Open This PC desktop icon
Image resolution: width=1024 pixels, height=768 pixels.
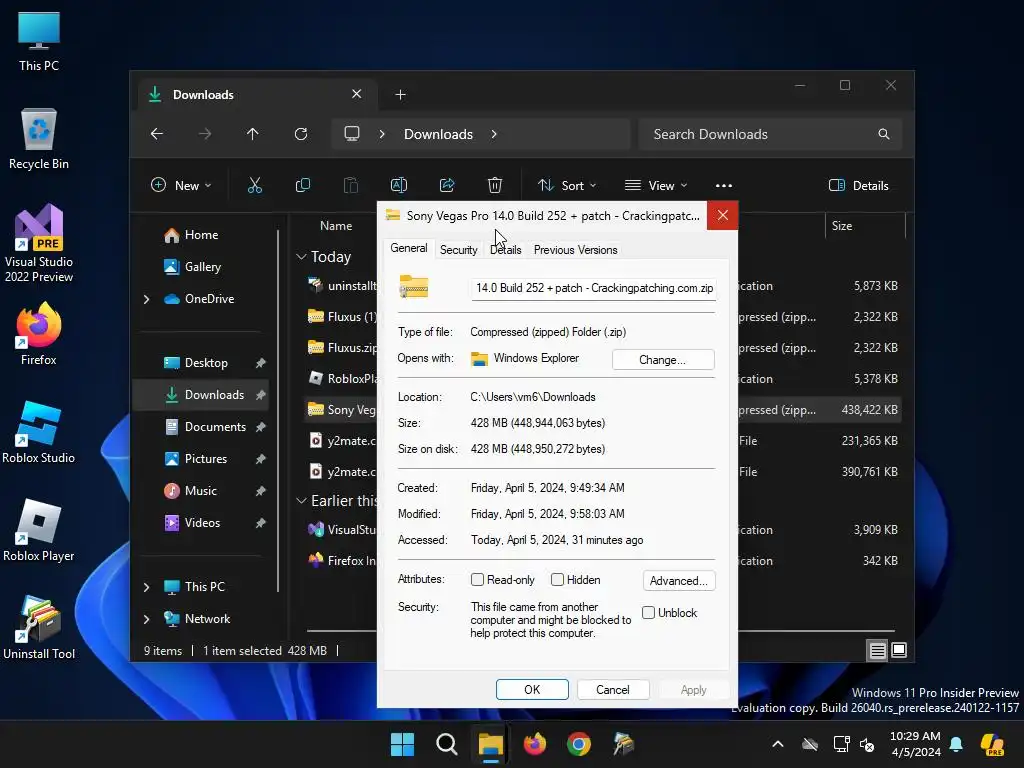pyautogui.click(x=39, y=41)
